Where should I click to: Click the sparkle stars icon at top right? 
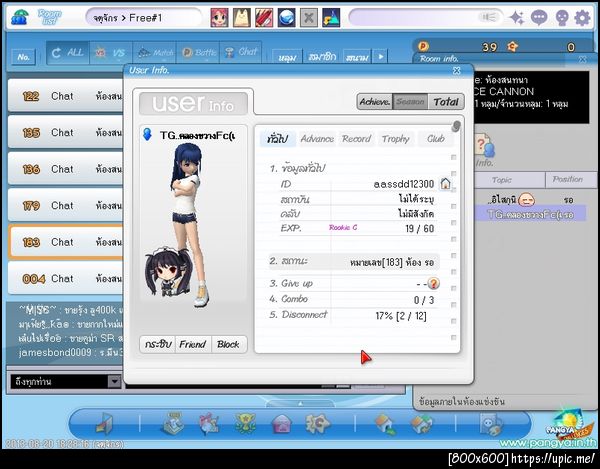pos(517,18)
